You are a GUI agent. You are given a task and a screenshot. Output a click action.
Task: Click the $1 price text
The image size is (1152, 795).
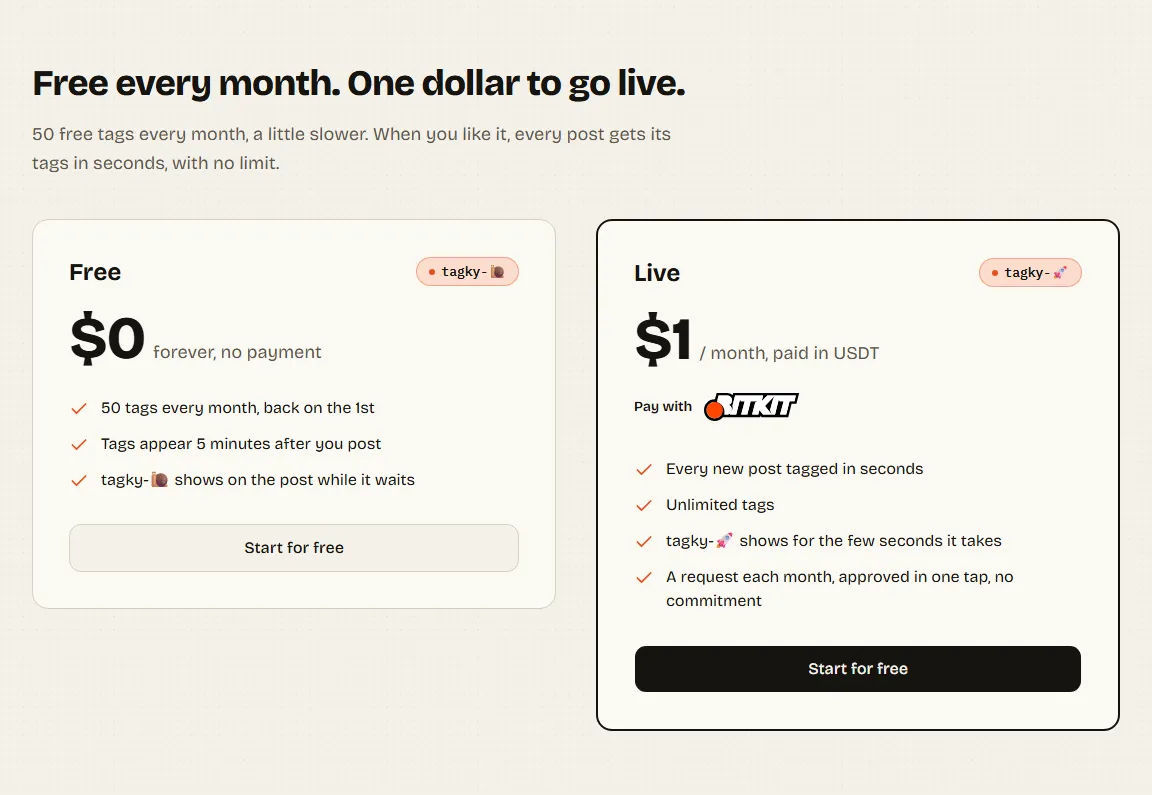[x=663, y=339]
